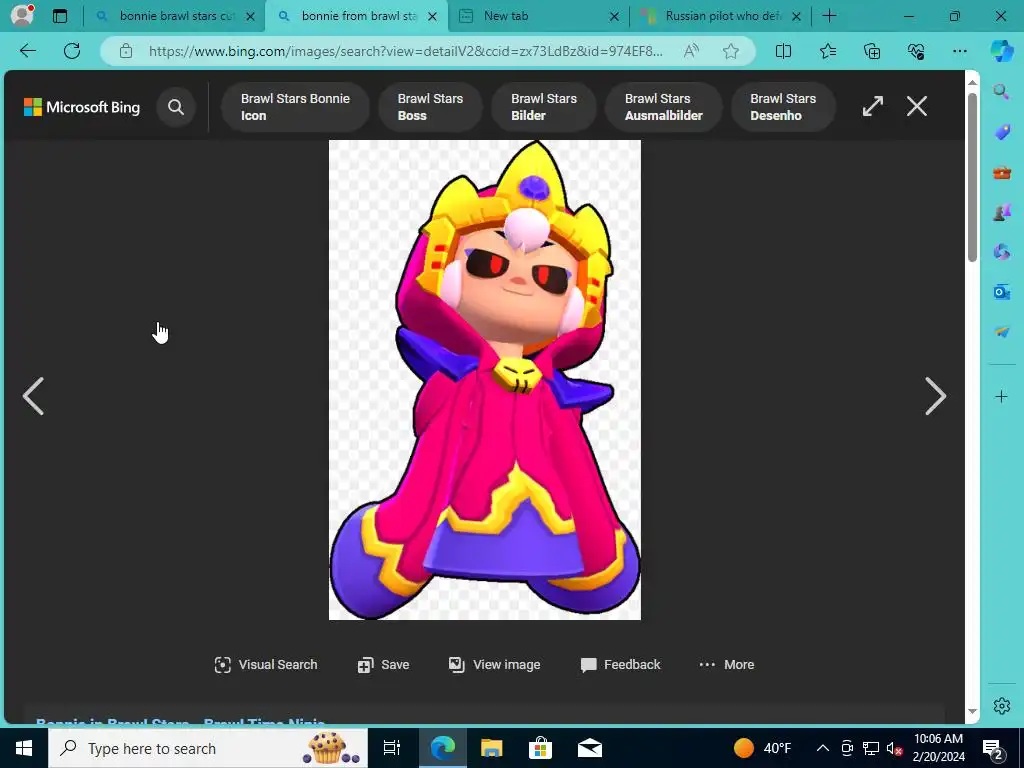Show hidden system tray icons

(x=823, y=748)
